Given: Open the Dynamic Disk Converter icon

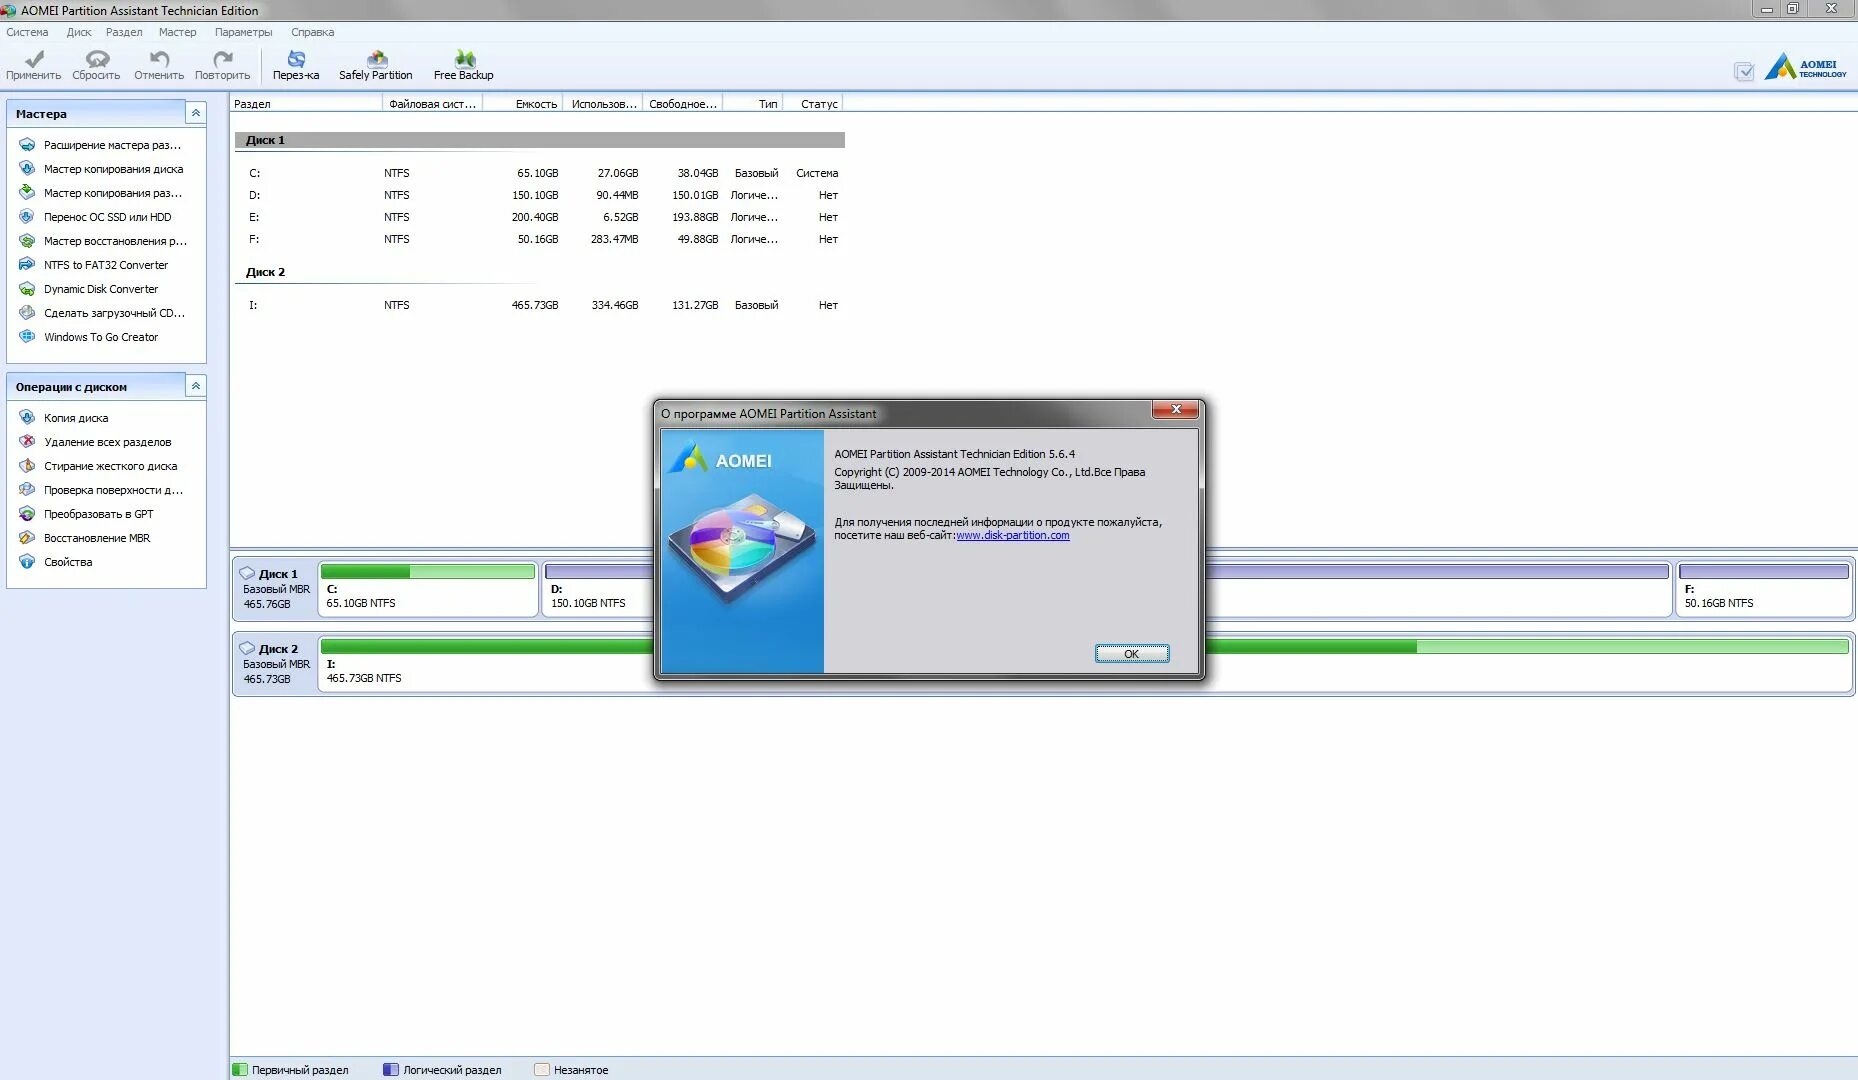Looking at the screenshot, I should point(27,289).
